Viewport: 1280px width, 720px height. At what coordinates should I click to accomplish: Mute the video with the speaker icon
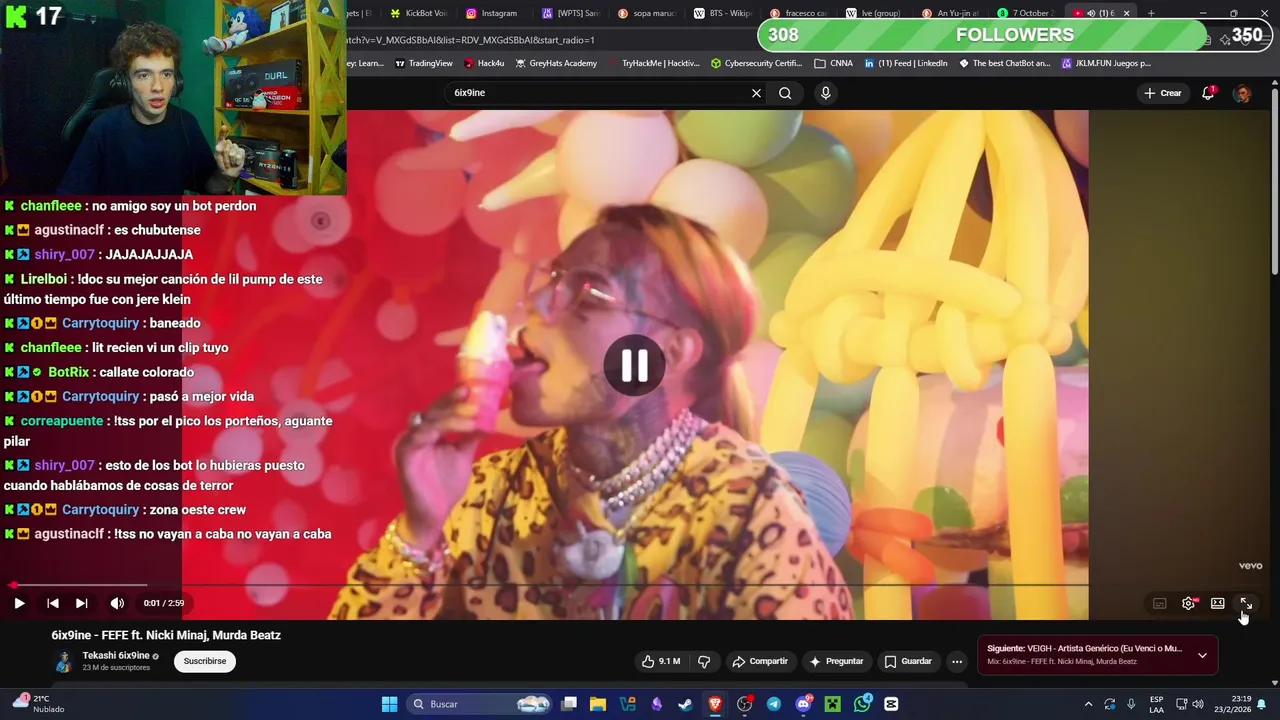tap(117, 603)
